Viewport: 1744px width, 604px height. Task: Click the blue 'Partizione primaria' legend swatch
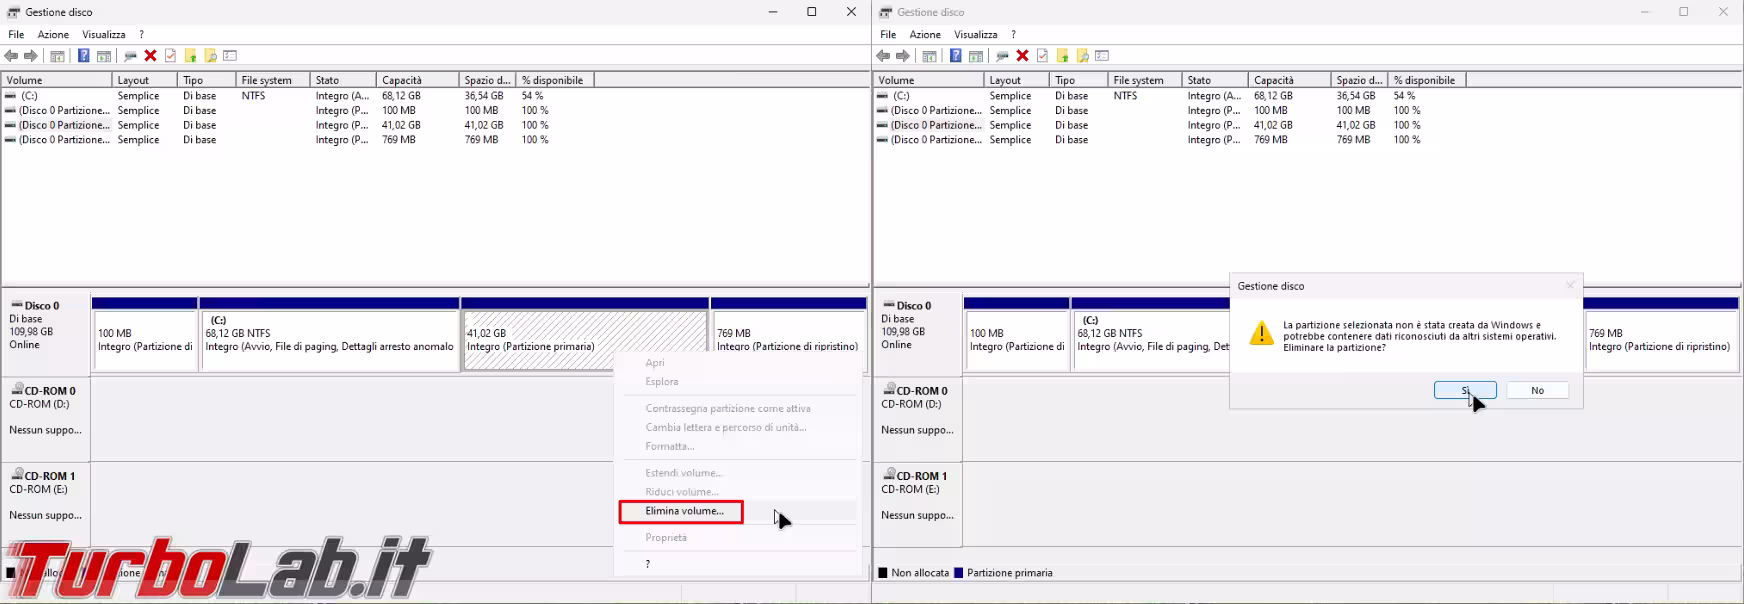coord(959,573)
